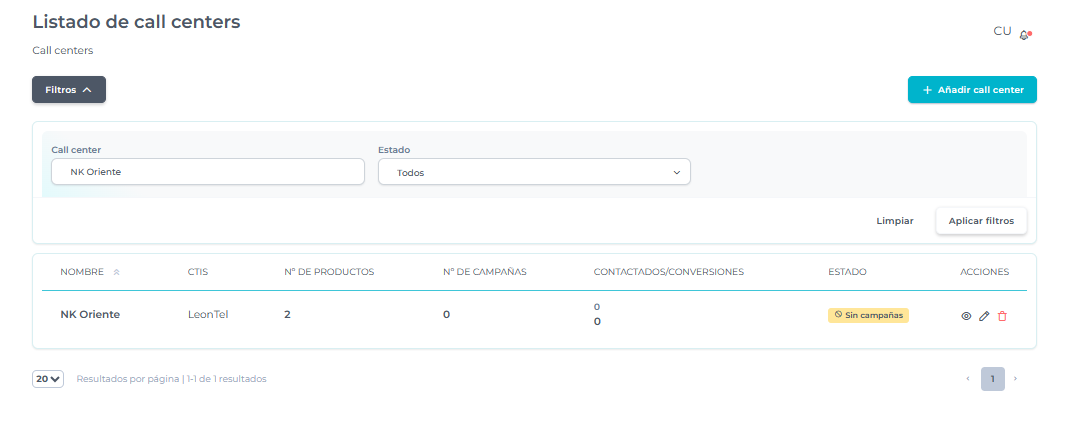Collapse the Filtros panel
This screenshot has width=1071, height=429.
[69, 90]
